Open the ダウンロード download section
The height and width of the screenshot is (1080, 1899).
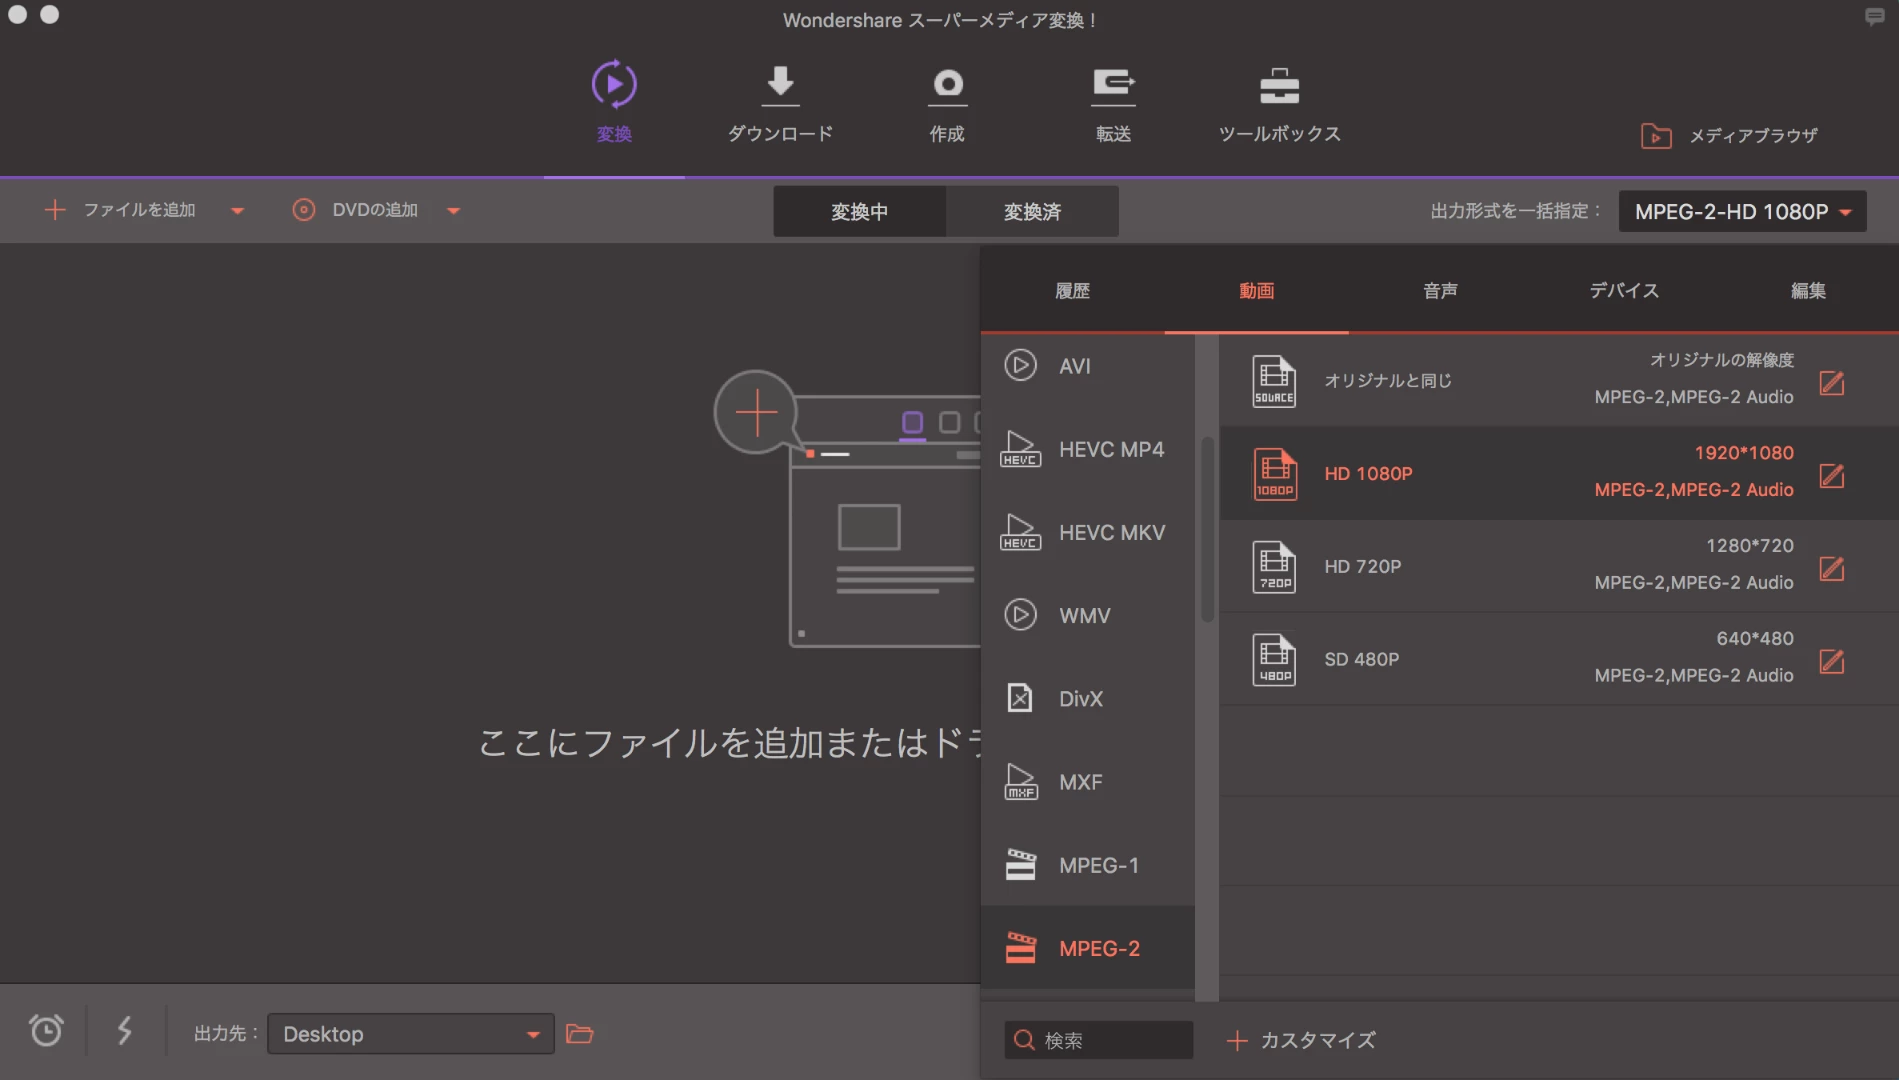pyautogui.click(x=780, y=104)
